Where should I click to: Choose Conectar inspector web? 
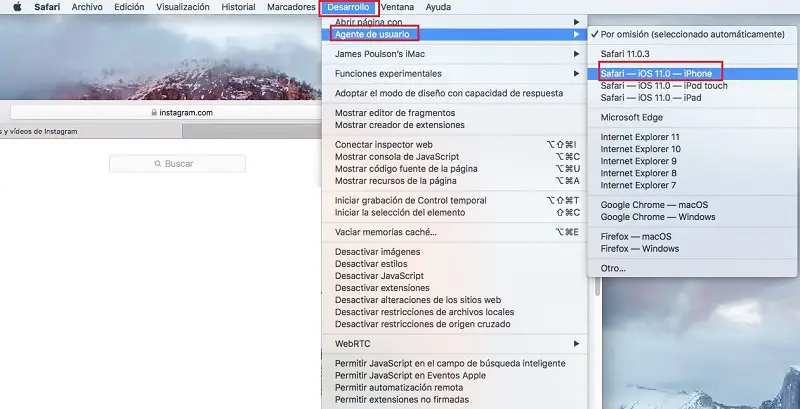(x=455, y=145)
